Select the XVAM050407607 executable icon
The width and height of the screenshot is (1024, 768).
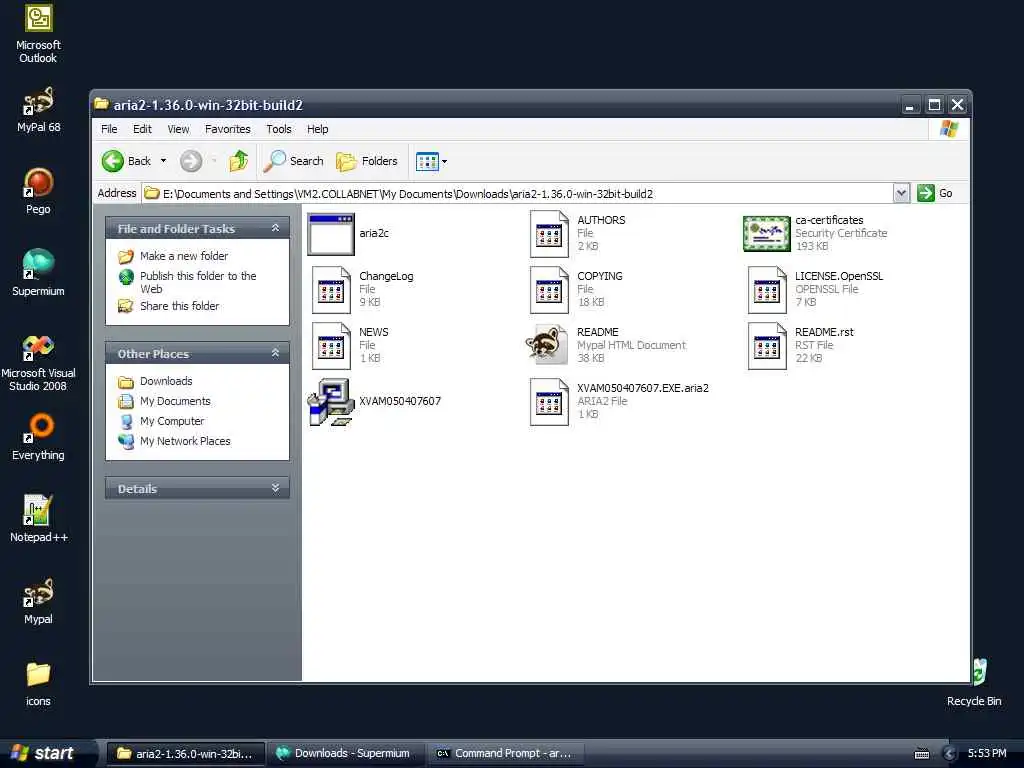331,402
